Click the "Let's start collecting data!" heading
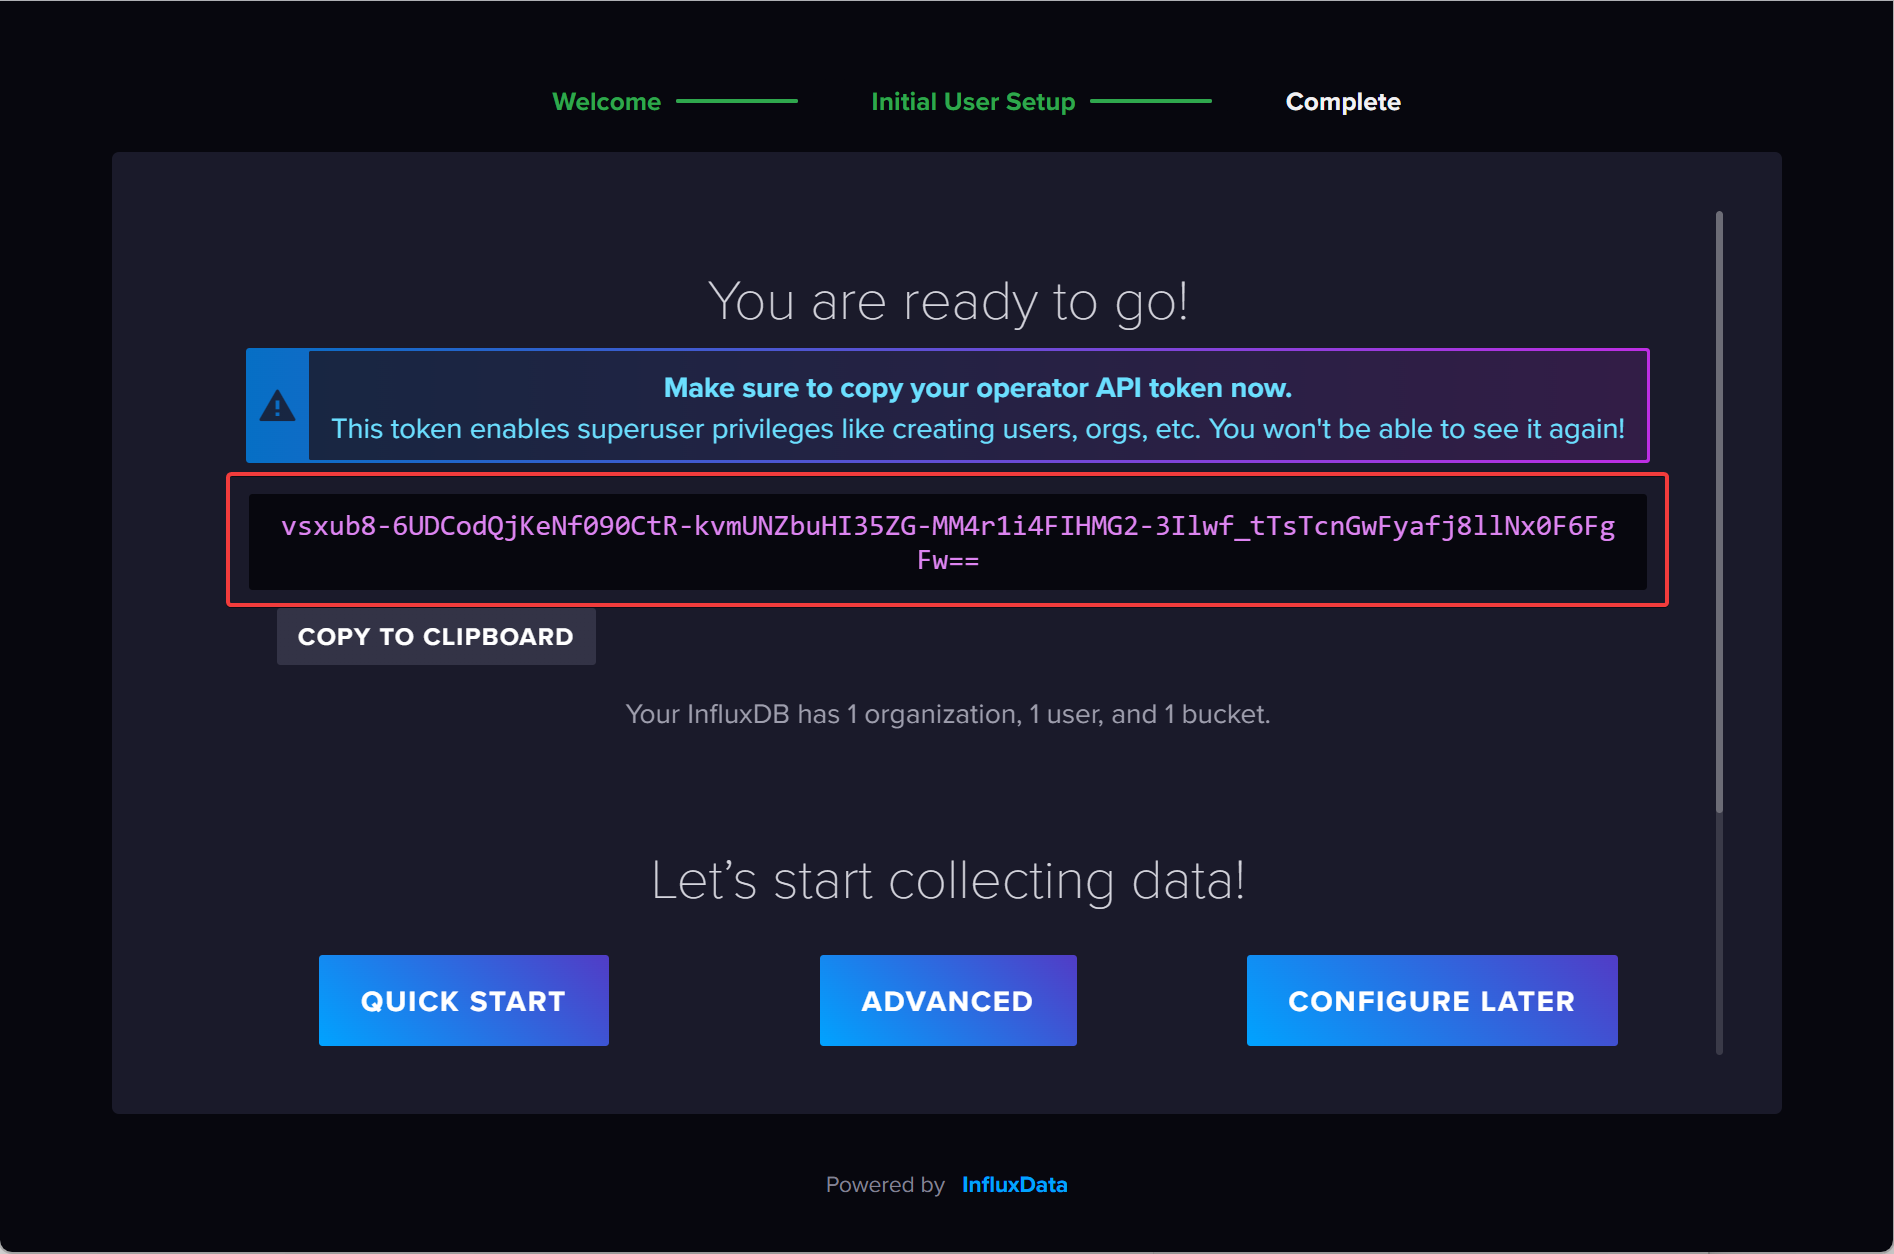Viewport: 1894px width, 1254px height. point(947,881)
